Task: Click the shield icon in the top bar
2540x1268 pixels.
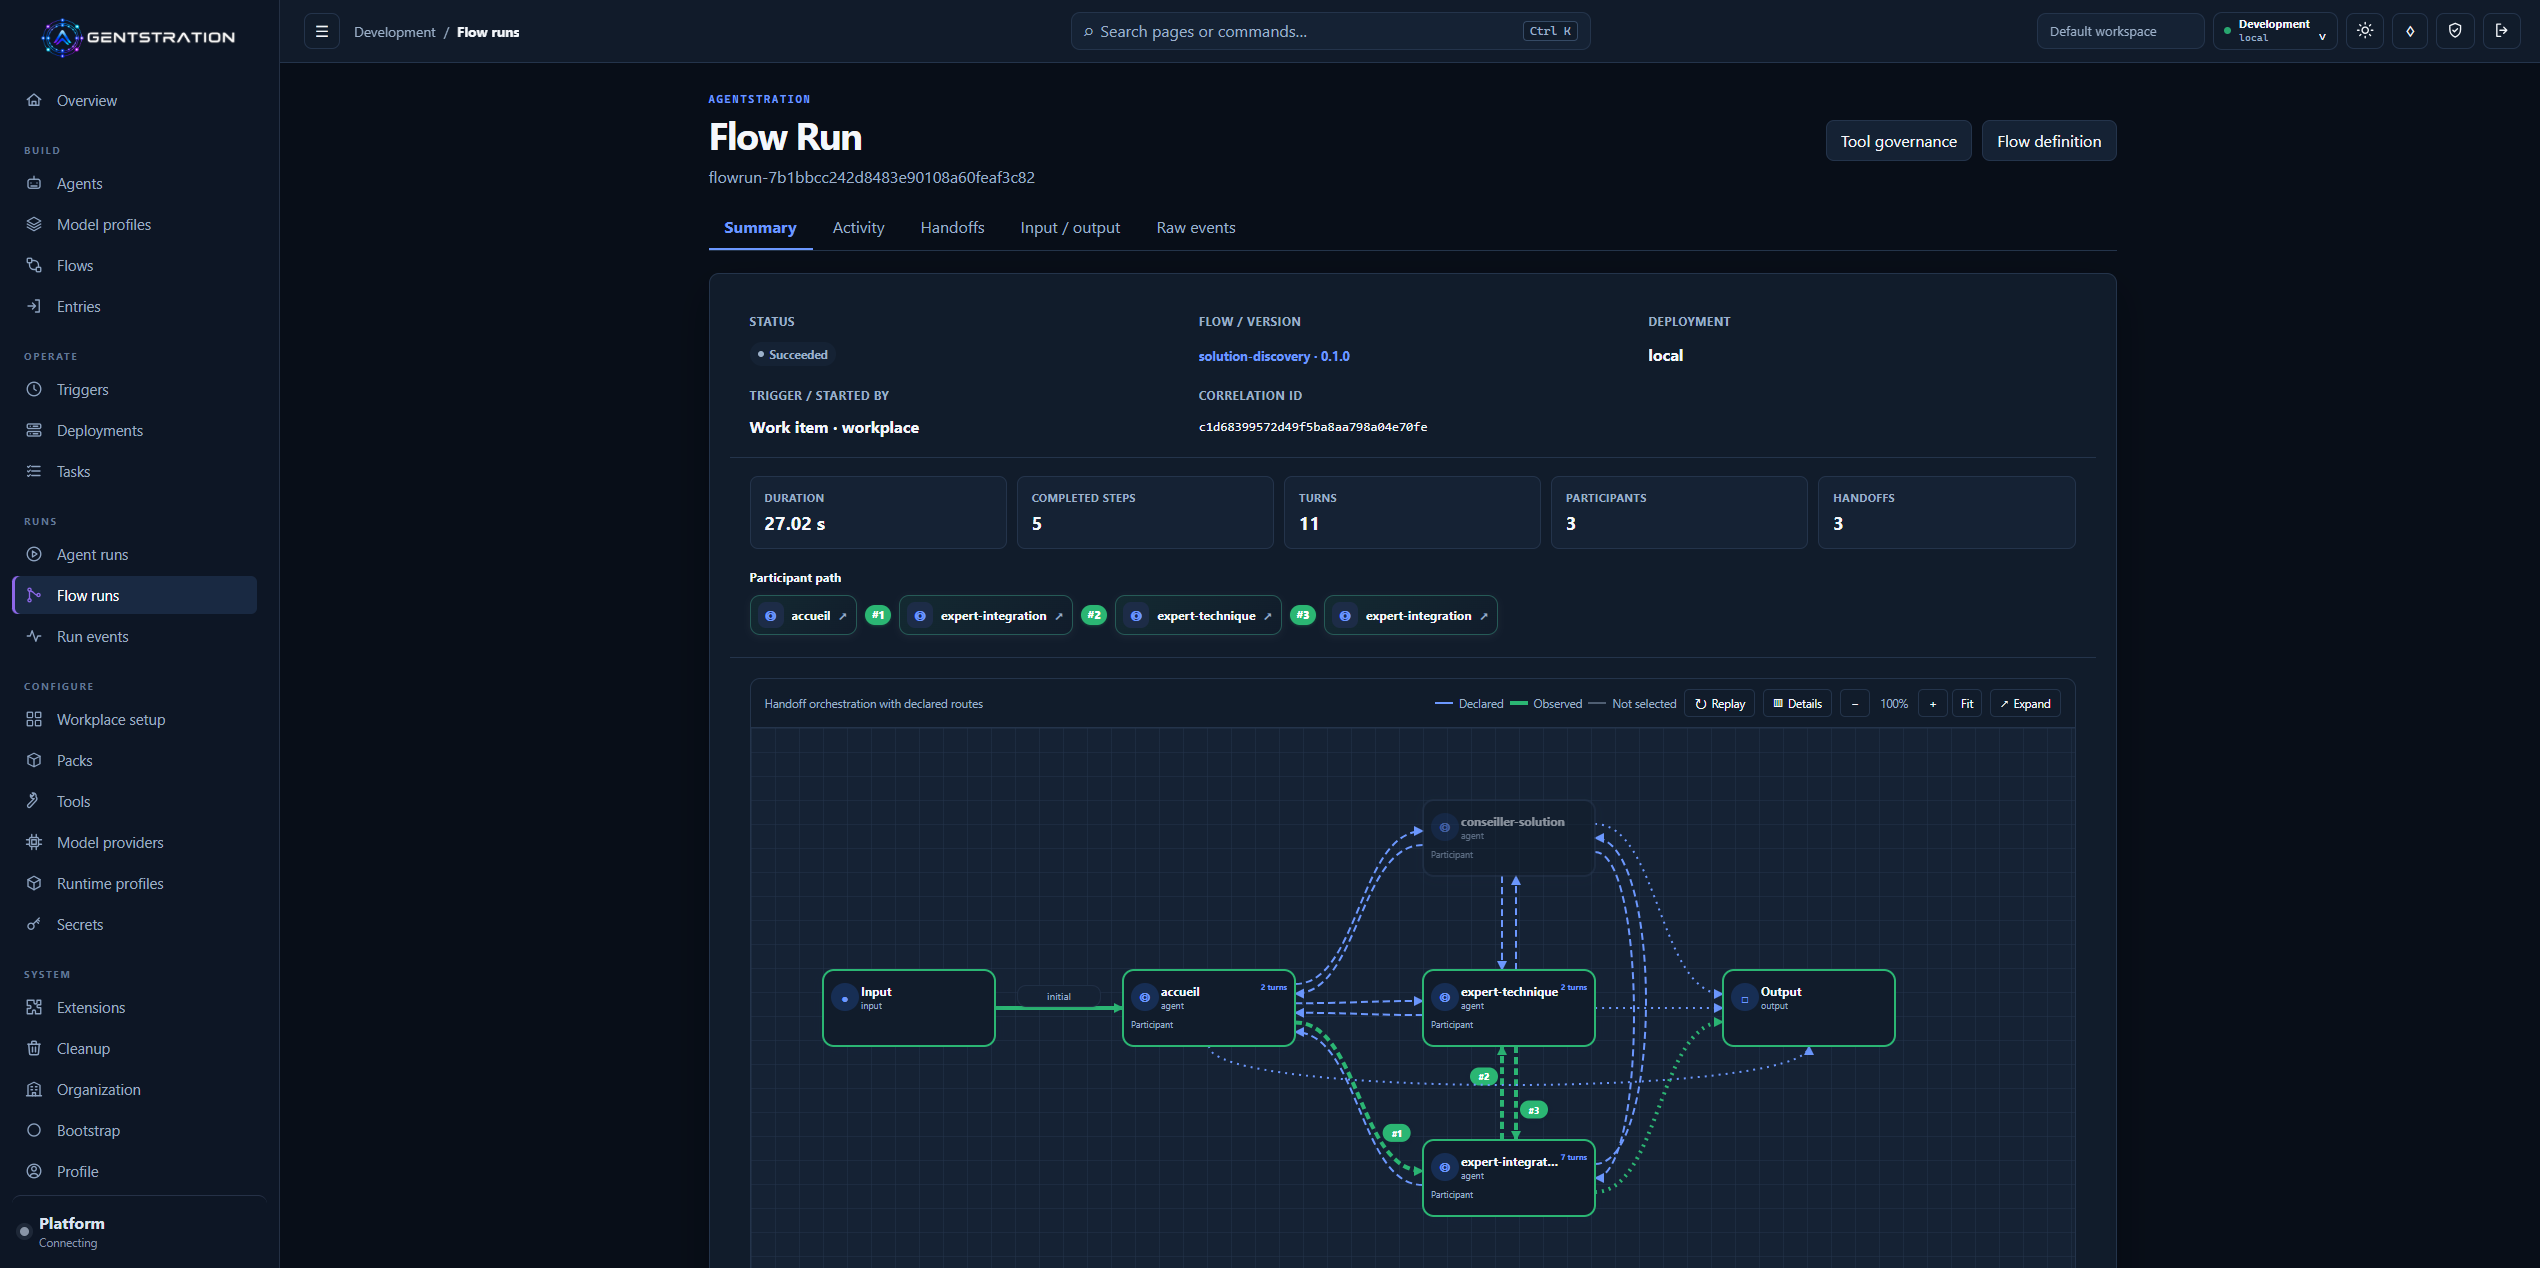Action: tap(2455, 31)
